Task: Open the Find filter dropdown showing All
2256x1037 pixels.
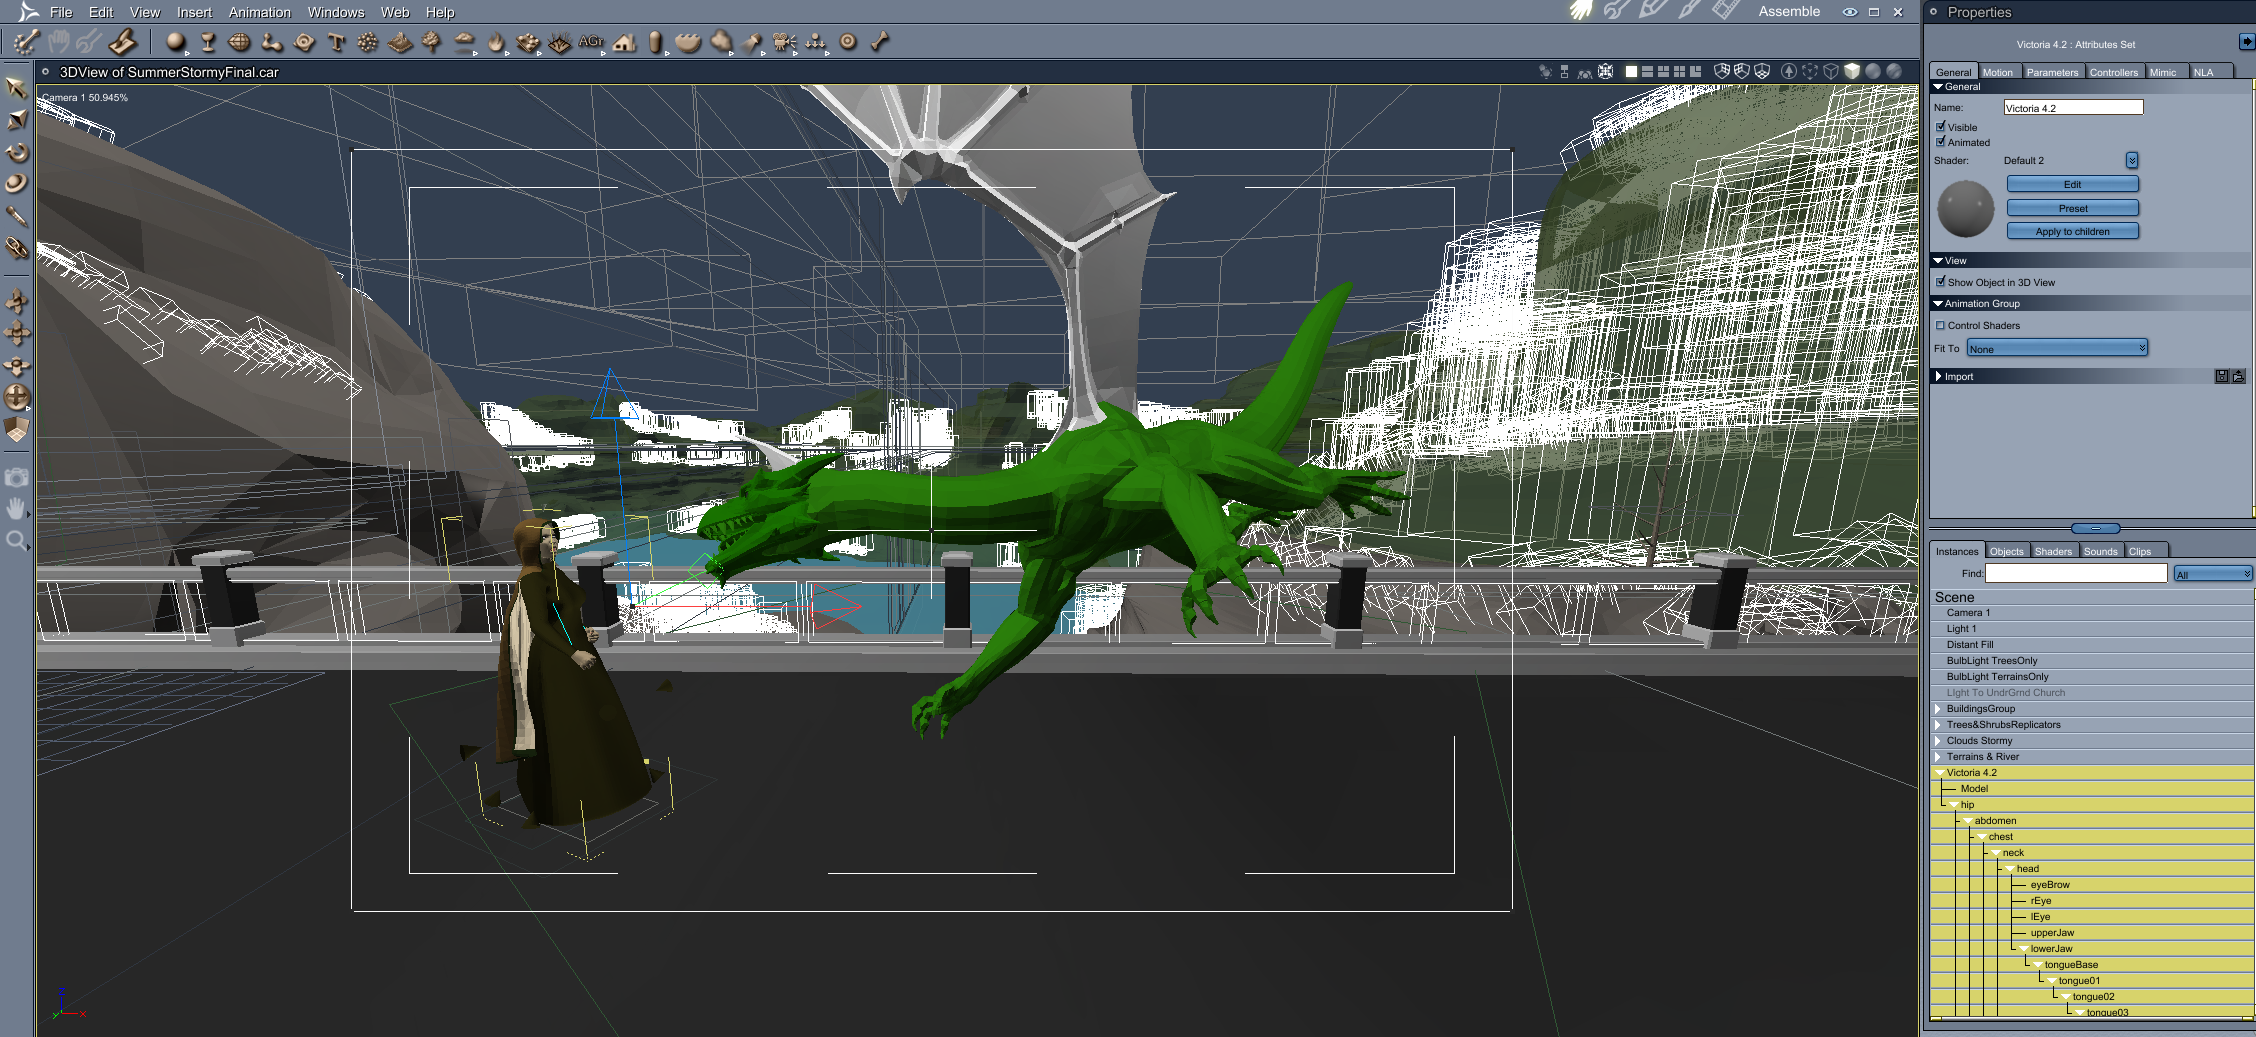Action: tap(2213, 573)
